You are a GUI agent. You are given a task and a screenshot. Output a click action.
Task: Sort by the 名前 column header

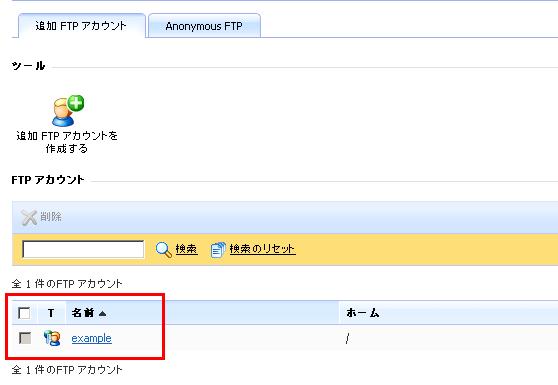pos(83,313)
